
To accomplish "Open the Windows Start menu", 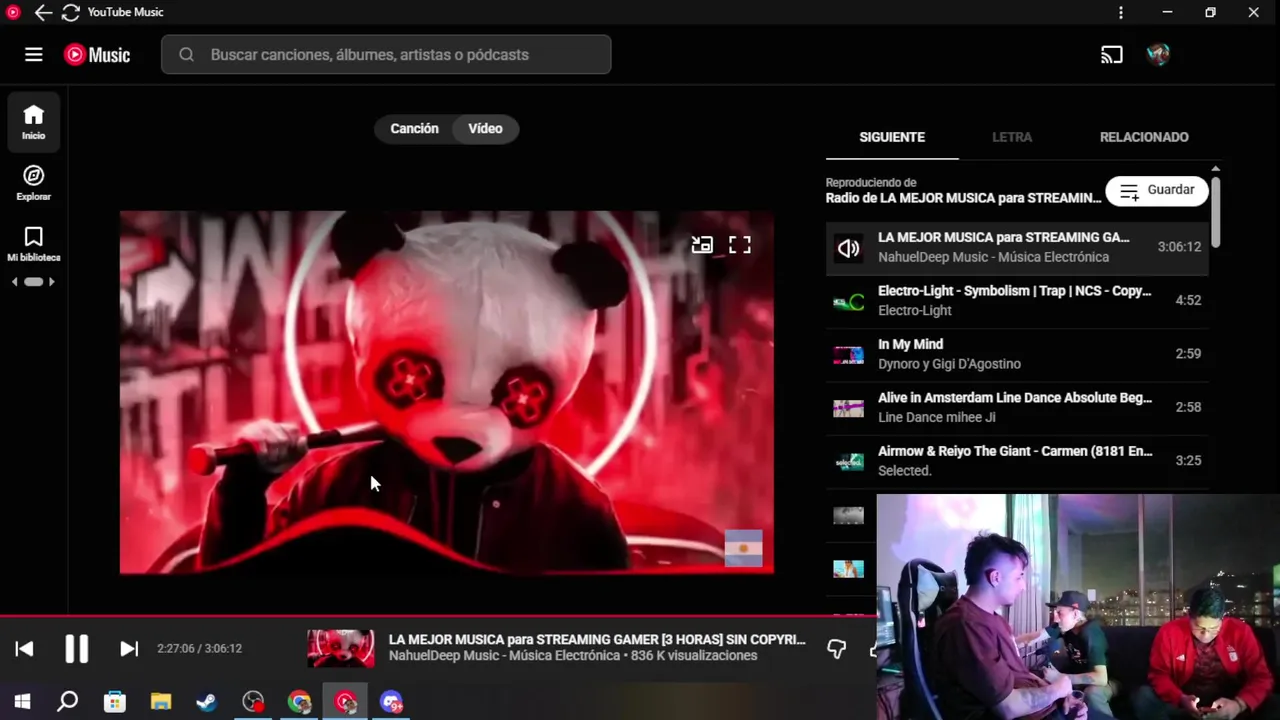I will point(22,702).
